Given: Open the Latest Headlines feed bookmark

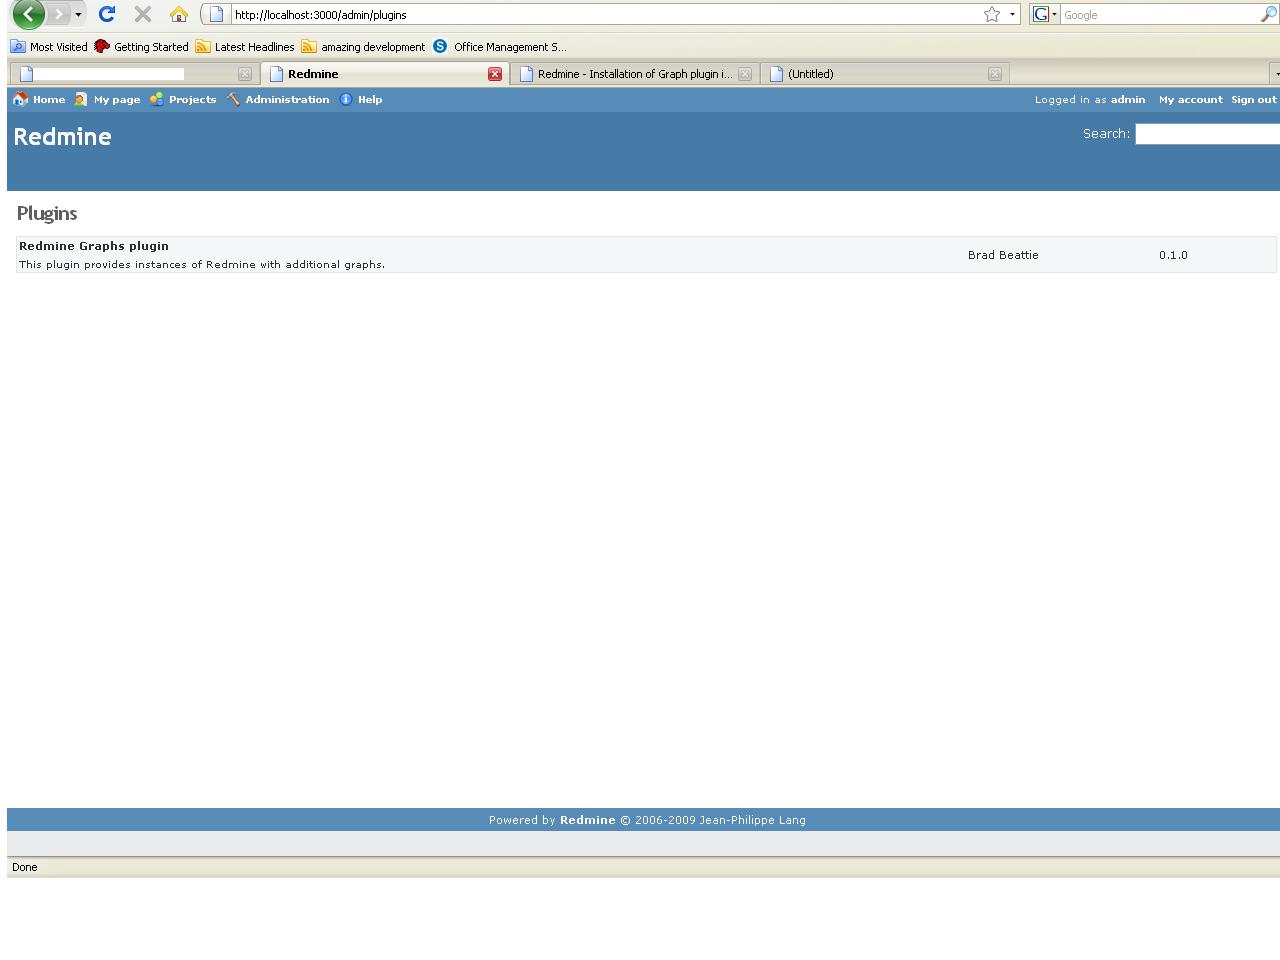Looking at the screenshot, I should coord(245,47).
